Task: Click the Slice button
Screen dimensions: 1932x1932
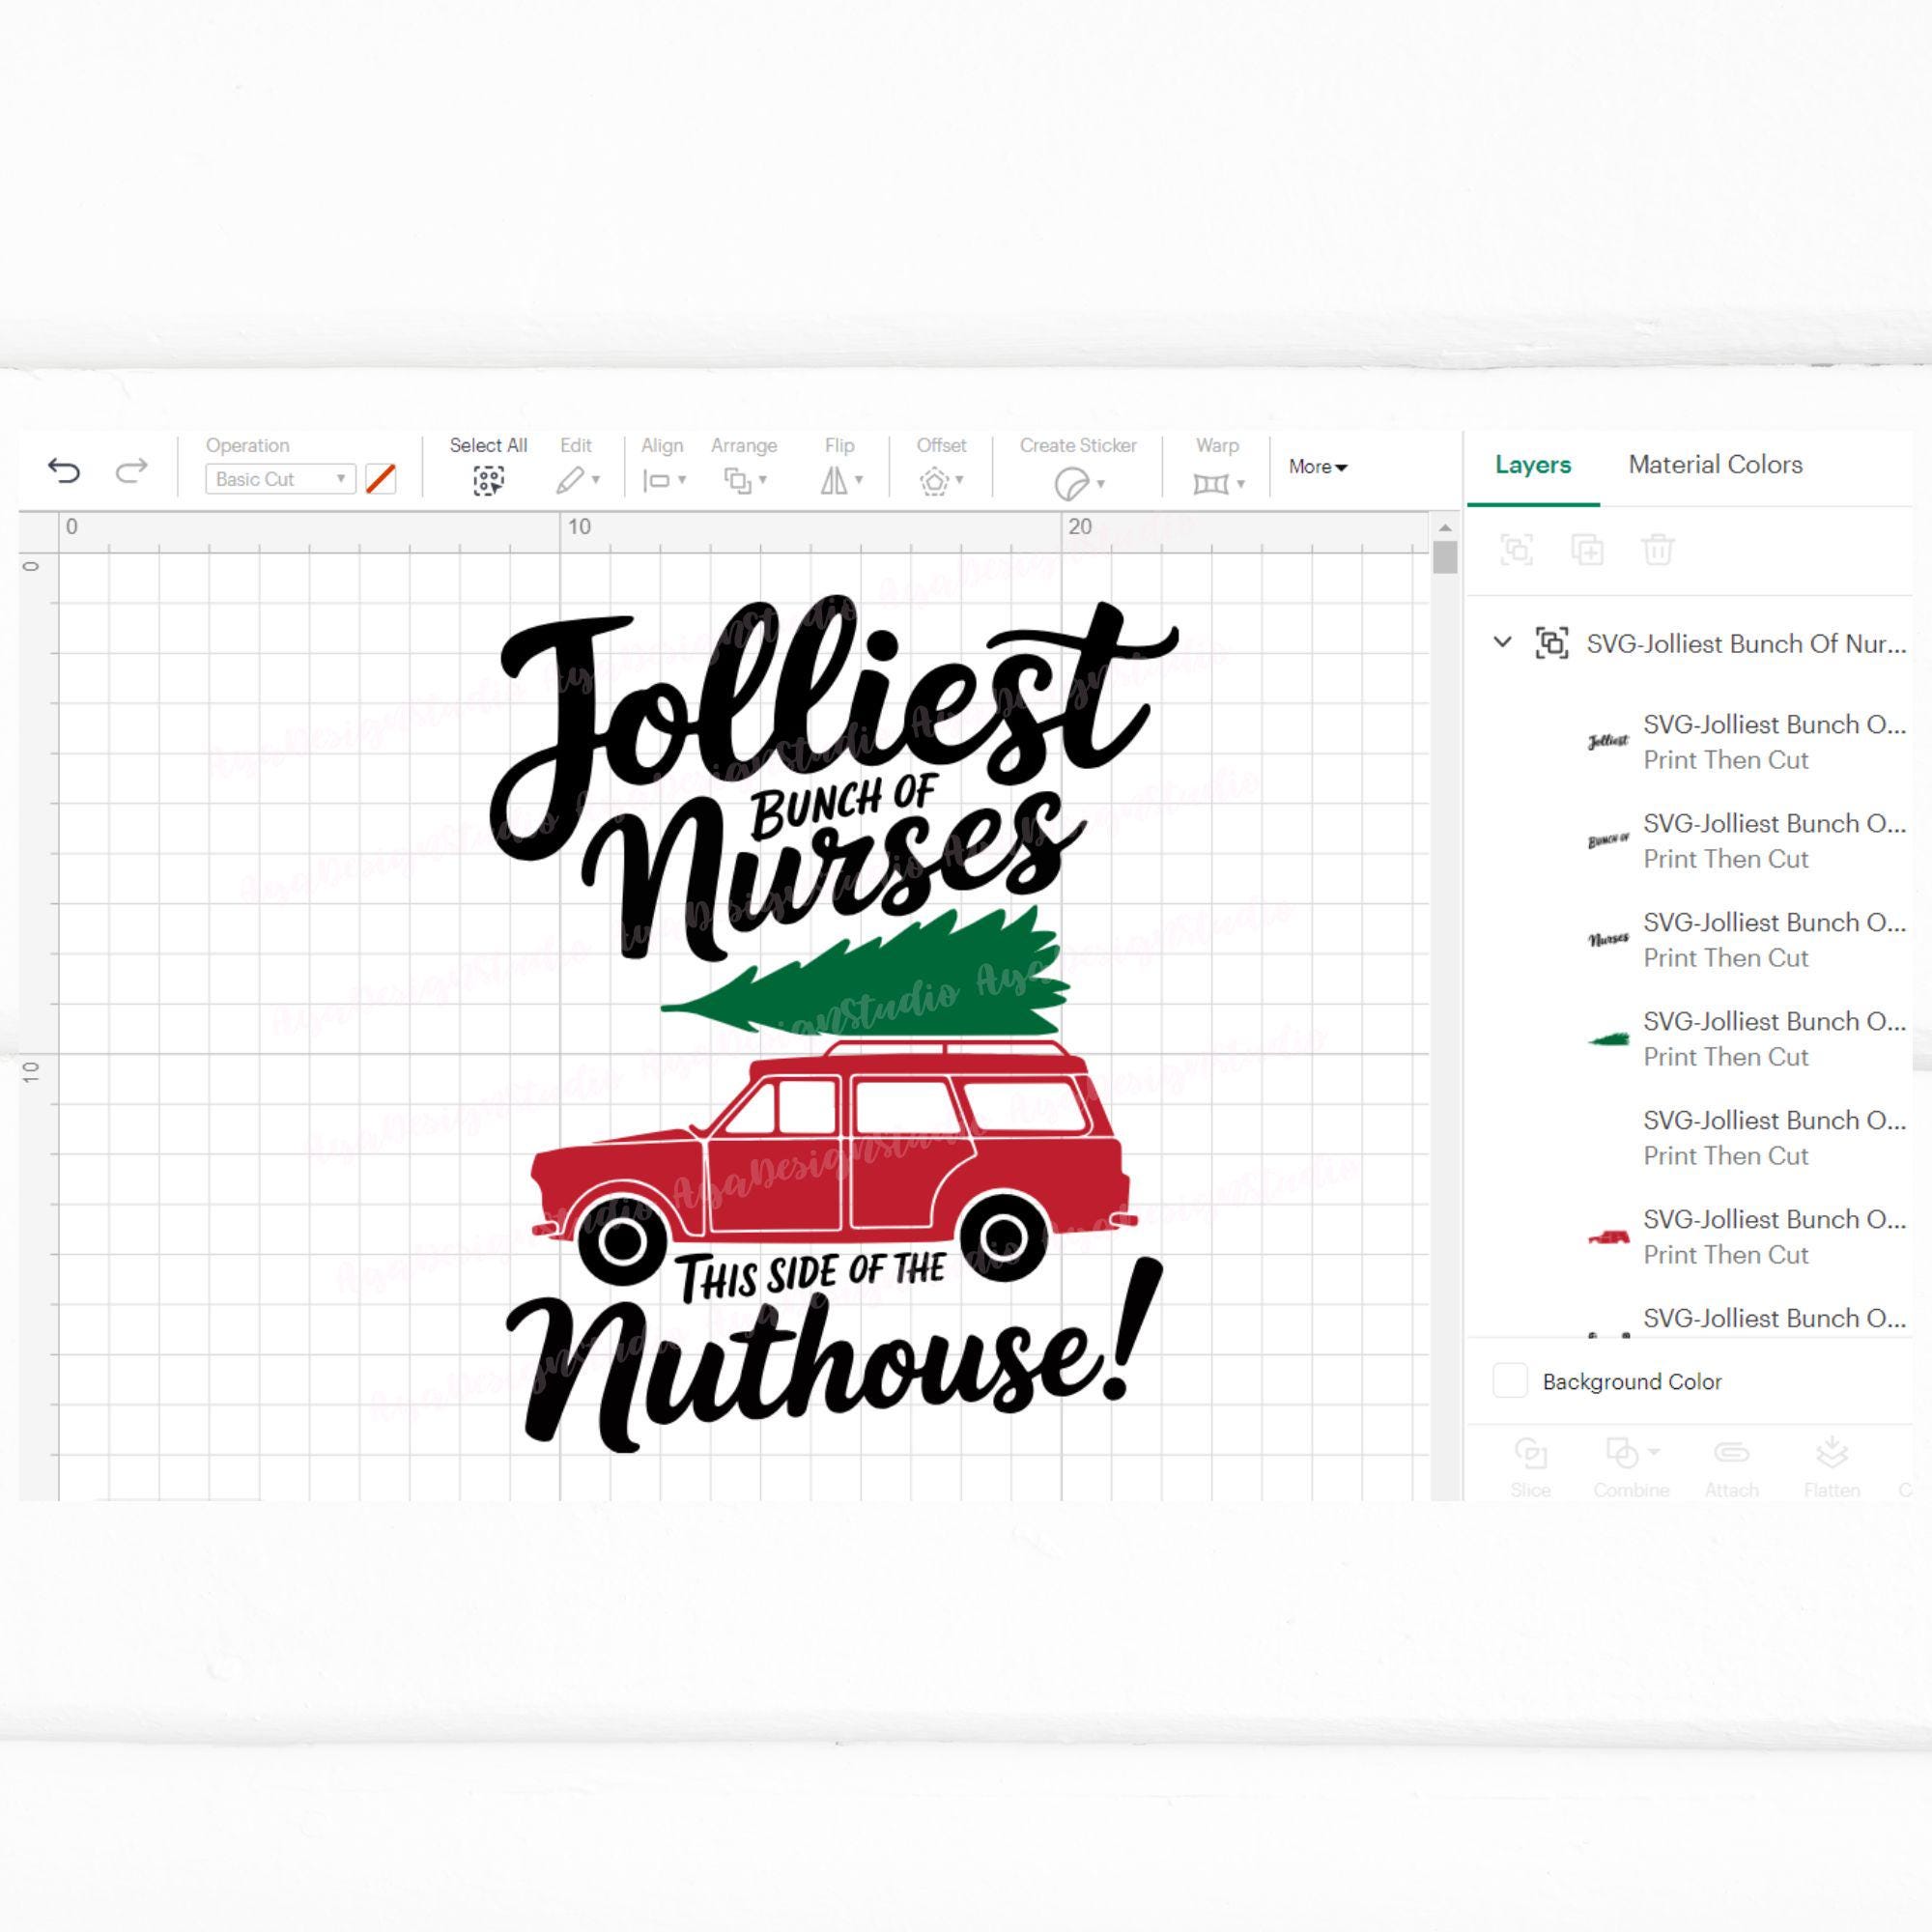Action: [1530, 1467]
